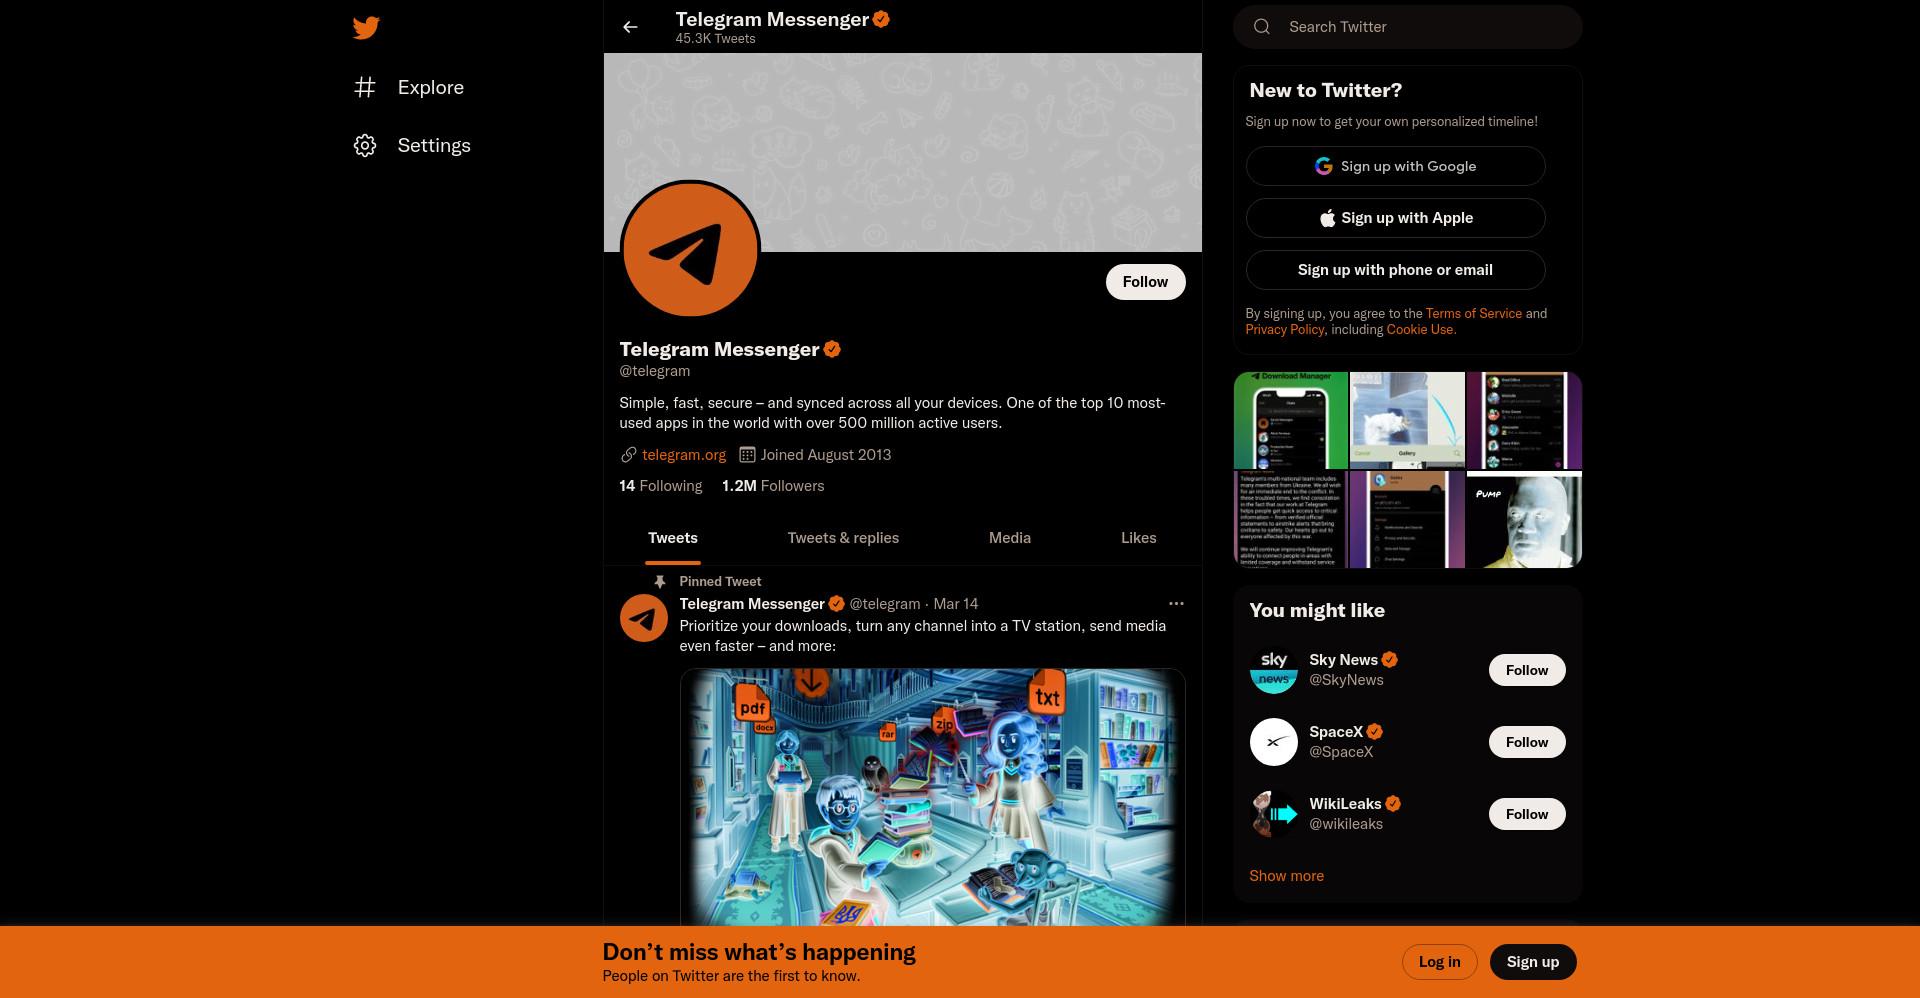The image size is (1920, 998).
Task: Follow SpaceX
Action: click(1527, 742)
